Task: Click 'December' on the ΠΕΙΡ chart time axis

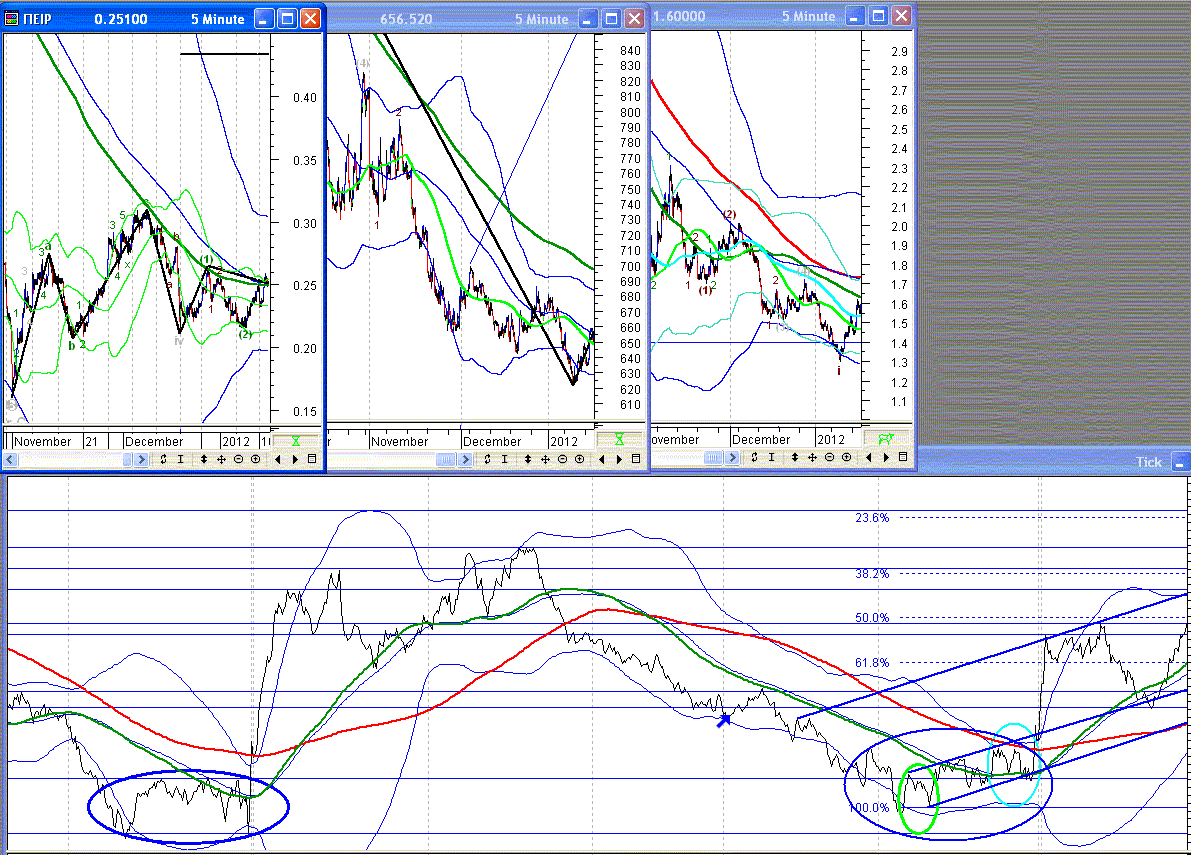Action: pos(154,442)
